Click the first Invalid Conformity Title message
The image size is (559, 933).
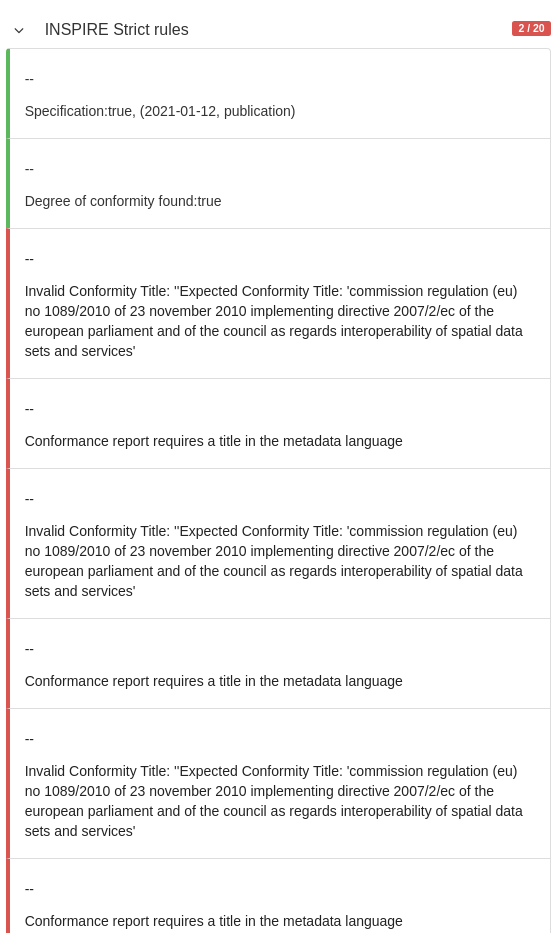[274, 321]
